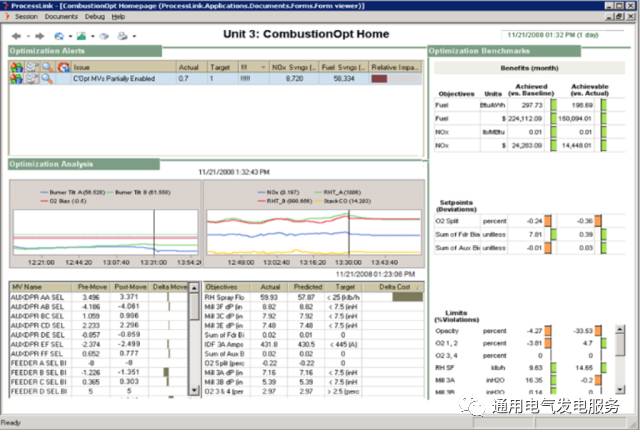Select Mill 3A dP objective row
Viewport: 640px width, 435px height.
point(313,372)
